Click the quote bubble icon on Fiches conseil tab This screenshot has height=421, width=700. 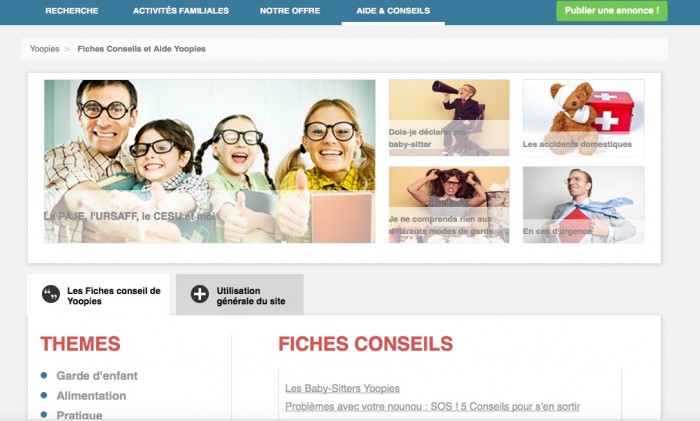click(x=51, y=295)
